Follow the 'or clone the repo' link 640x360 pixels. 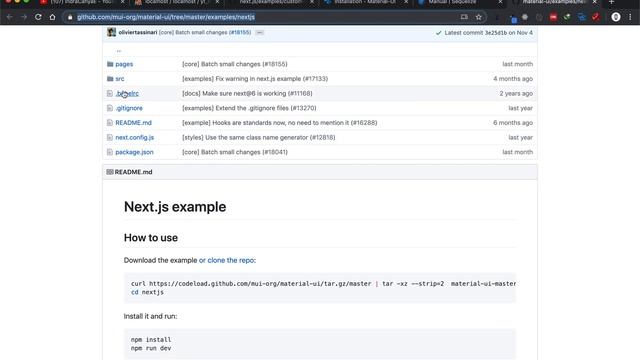point(227,260)
